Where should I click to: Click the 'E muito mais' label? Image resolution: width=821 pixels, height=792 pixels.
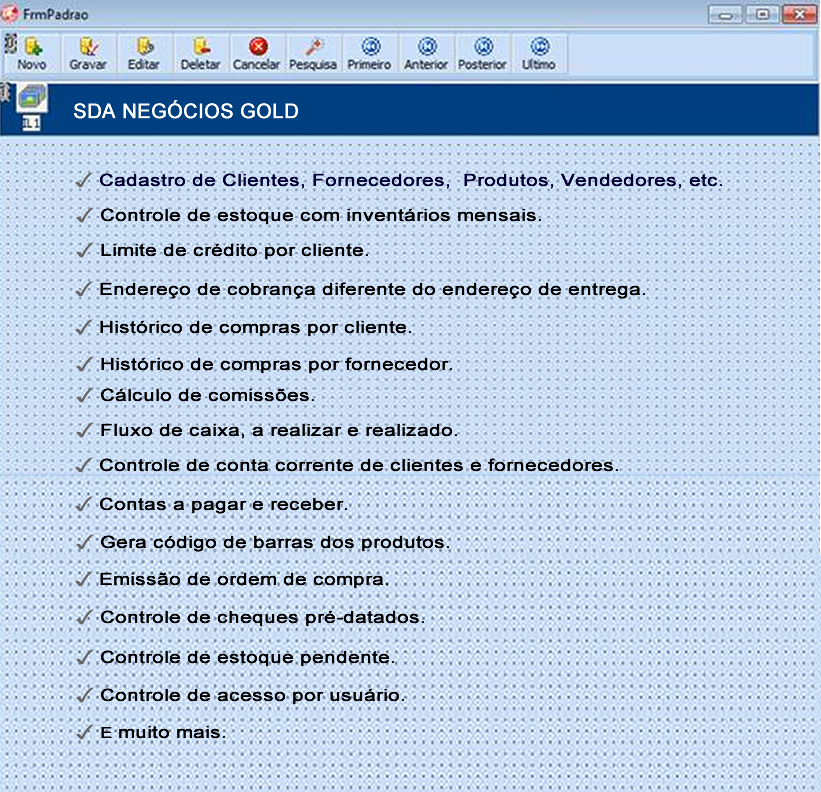point(163,733)
